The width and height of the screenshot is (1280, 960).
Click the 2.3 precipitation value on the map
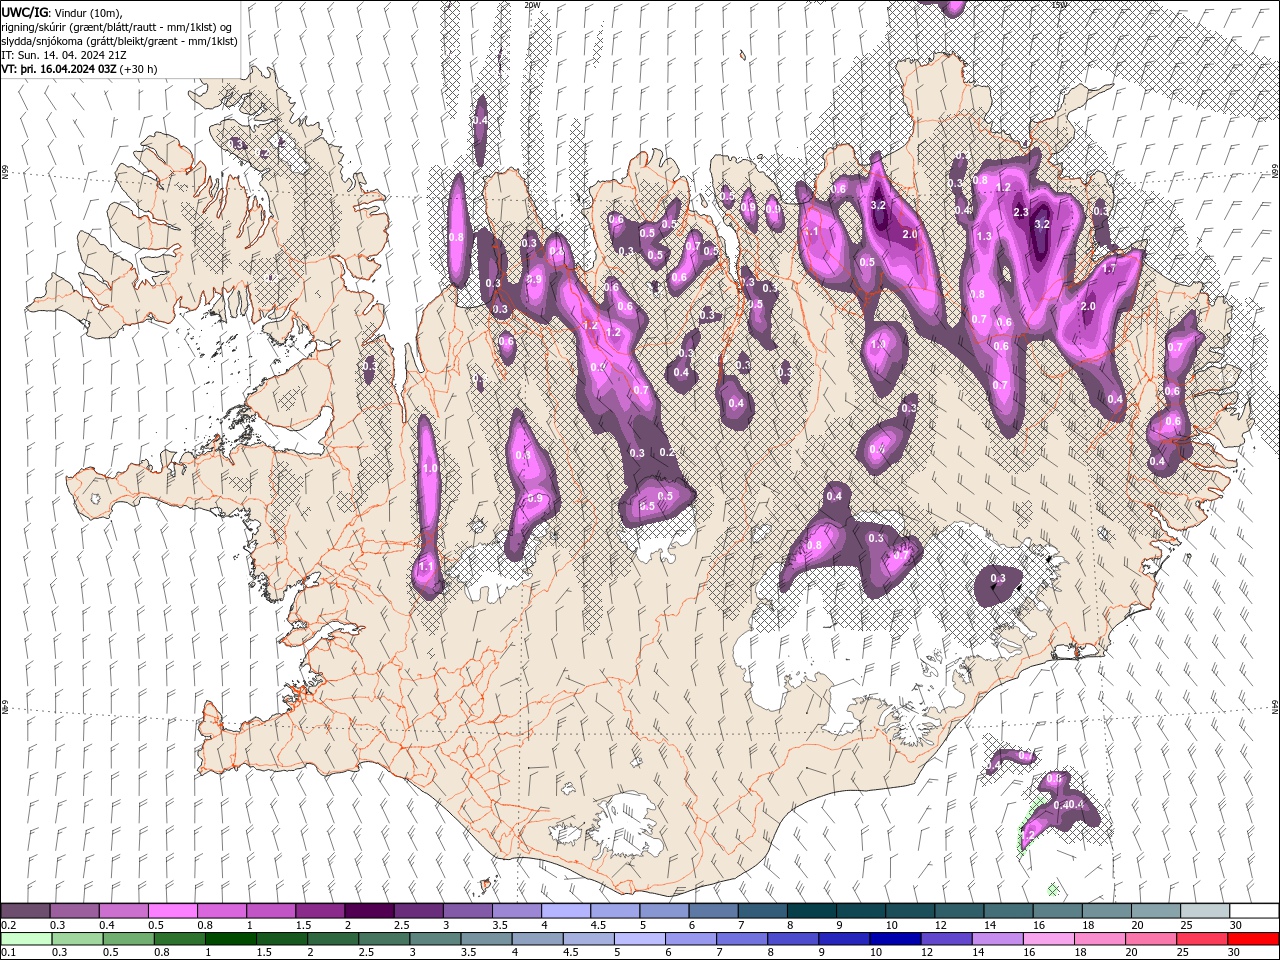pyautogui.click(x=1021, y=212)
